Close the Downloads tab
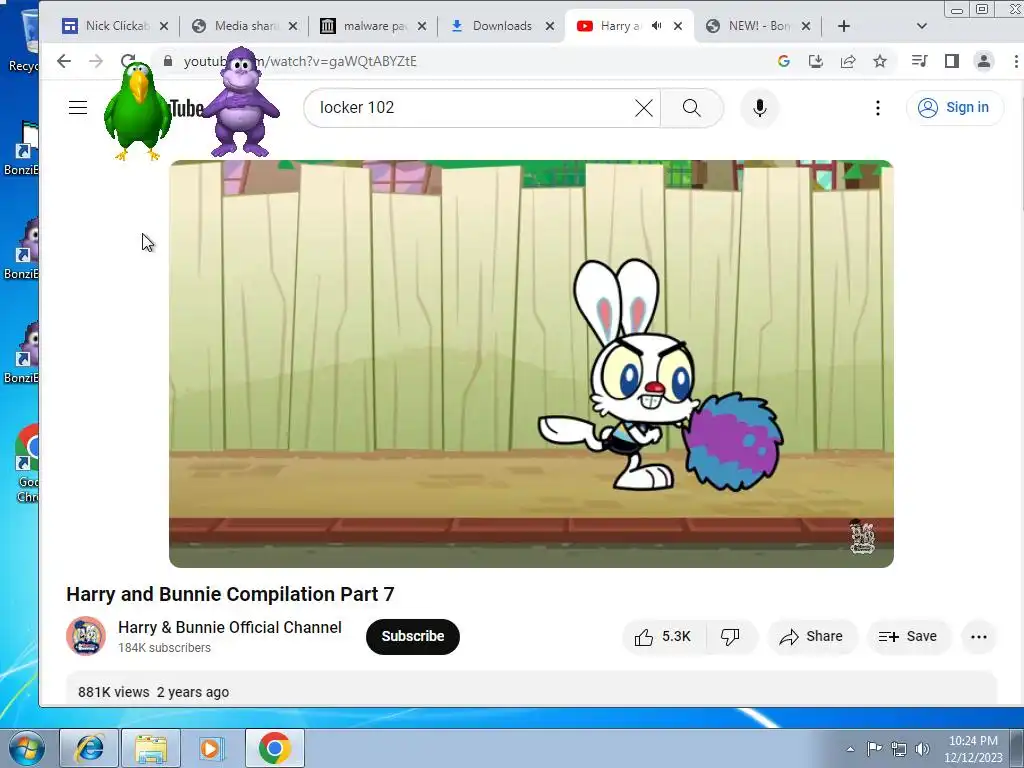This screenshot has width=1024, height=768. click(550, 26)
